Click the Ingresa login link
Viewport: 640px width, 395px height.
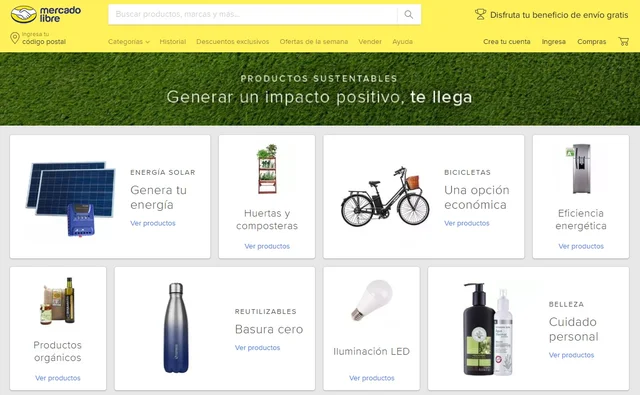tap(553, 42)
